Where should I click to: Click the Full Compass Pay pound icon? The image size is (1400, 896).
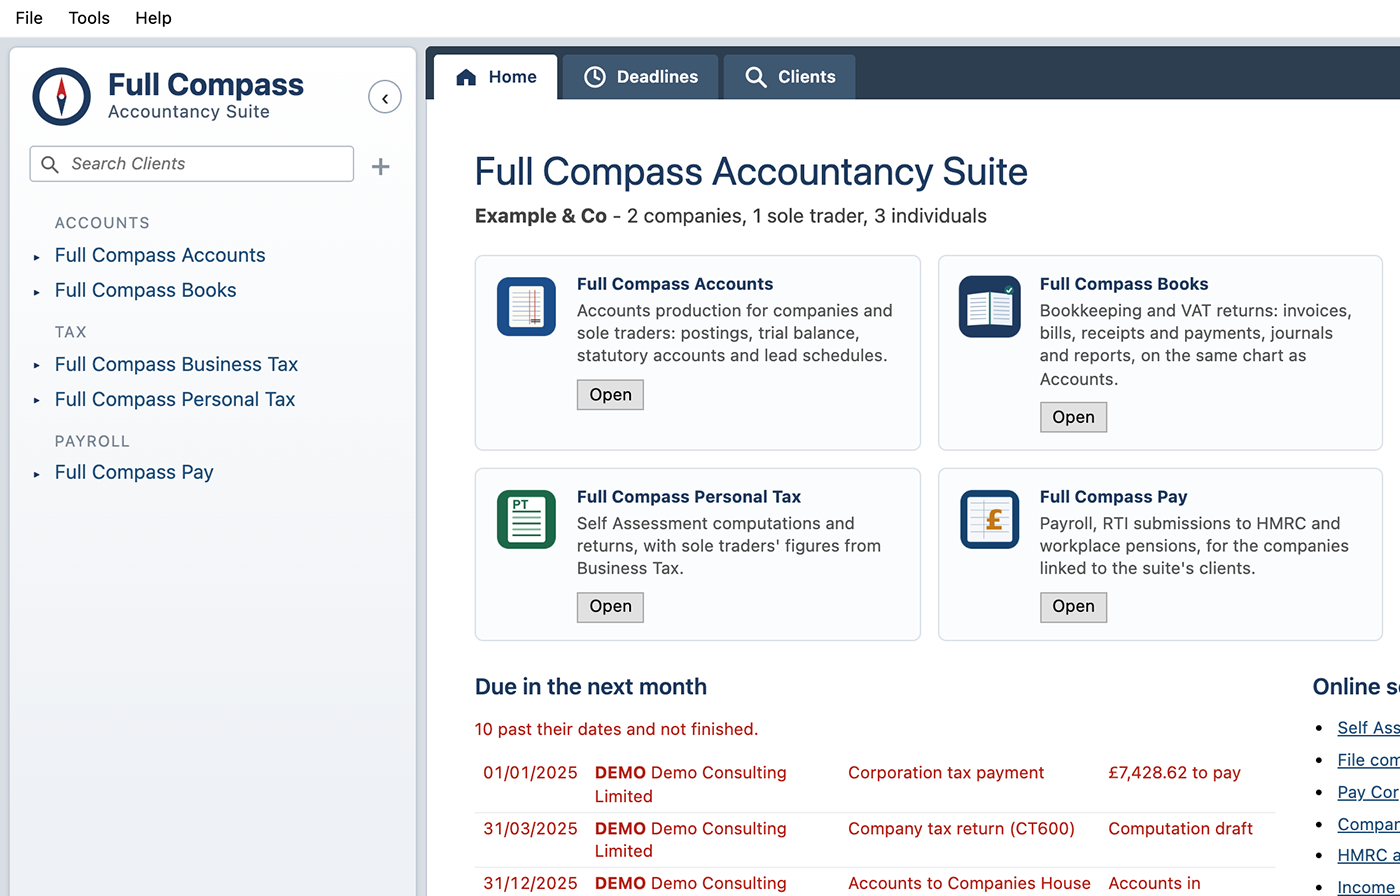990,519
